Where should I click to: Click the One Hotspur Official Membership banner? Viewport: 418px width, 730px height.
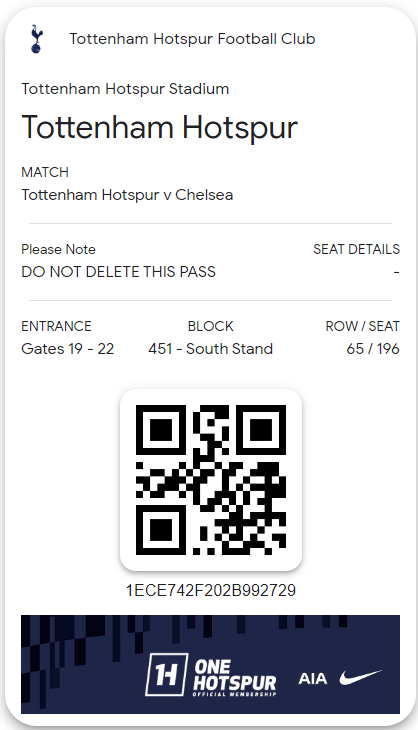pos(210,664)
